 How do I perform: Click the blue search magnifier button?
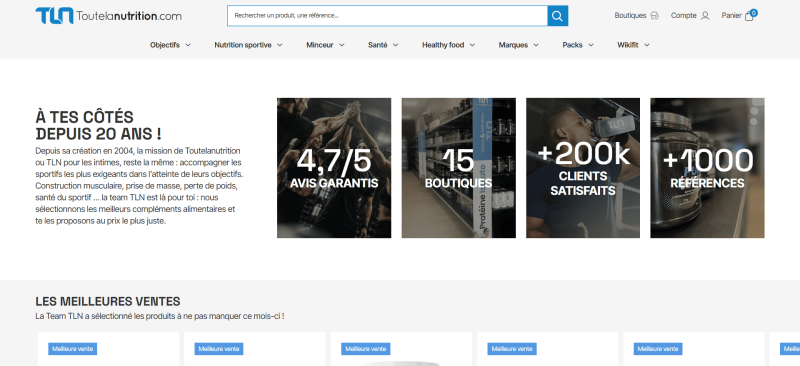point(558,16)
